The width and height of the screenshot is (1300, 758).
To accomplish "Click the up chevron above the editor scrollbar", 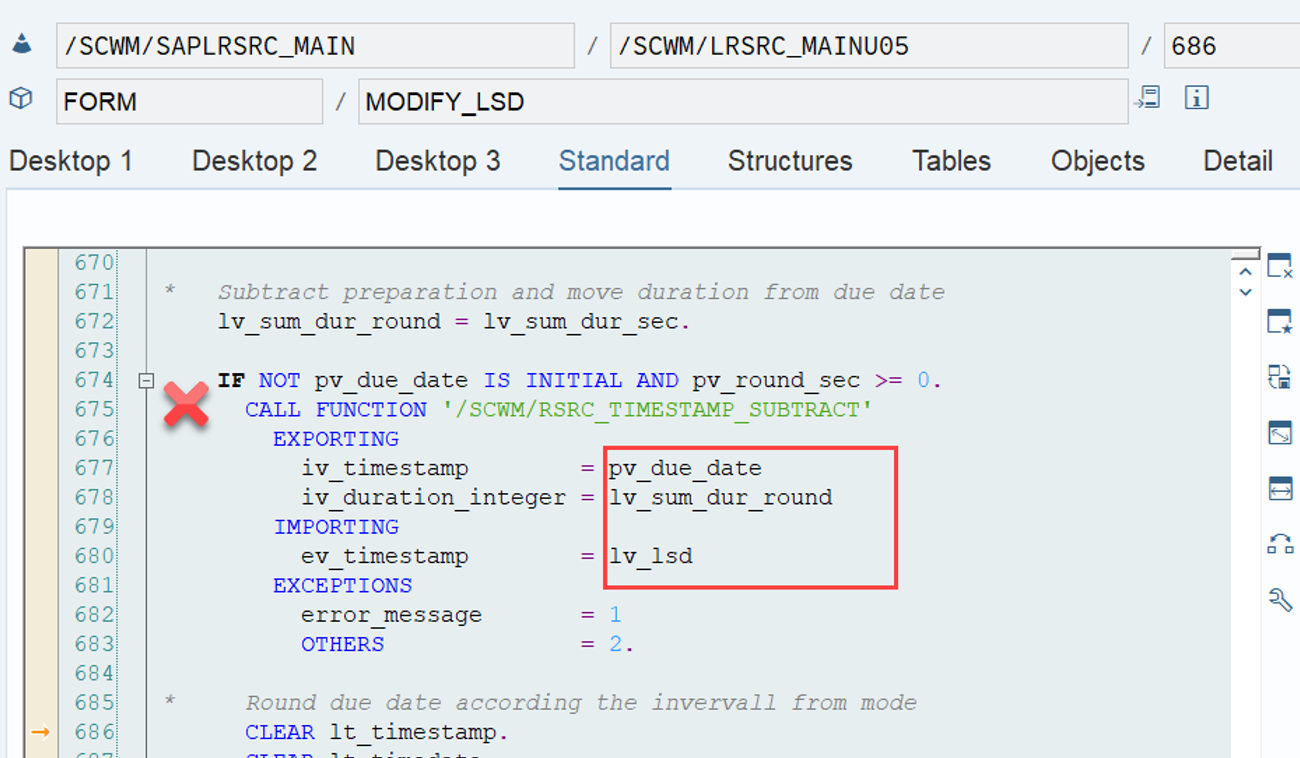I will [x=1245, y=272].
